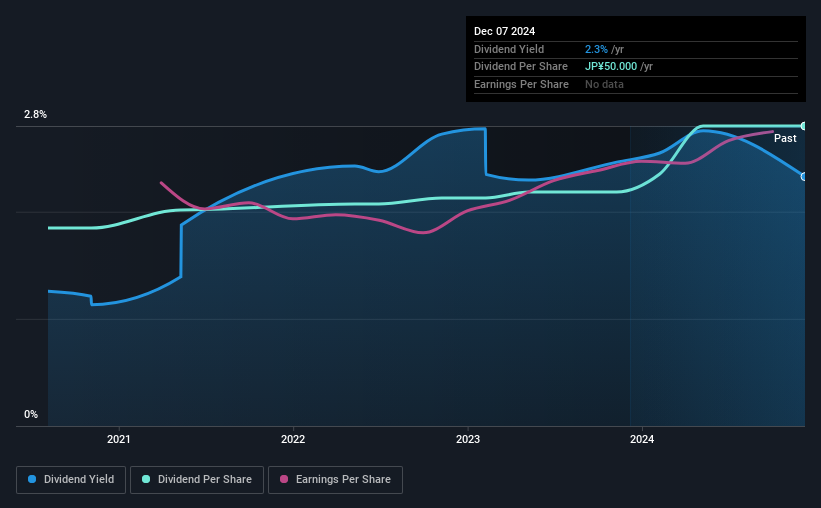Click the pink Earnings Per Share legend dot
The width and height of the screenshot is (821, 508).
coord(284,479)
